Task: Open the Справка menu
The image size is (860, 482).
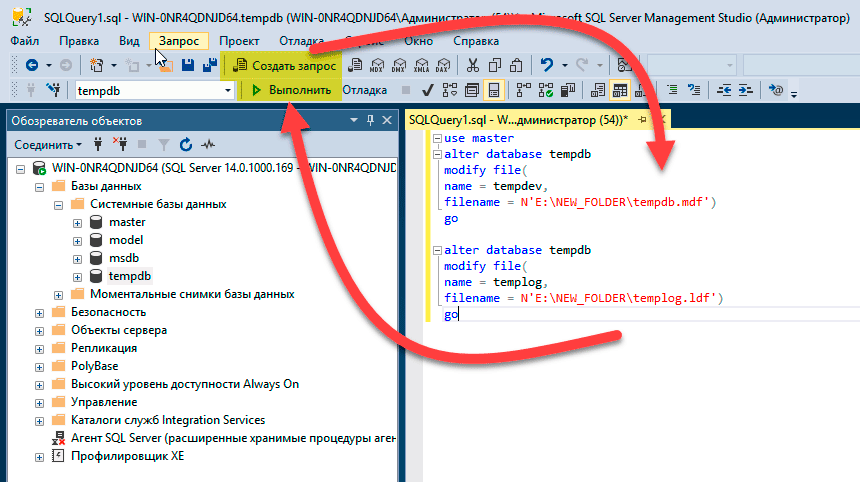Action: (x=476, y=41)
